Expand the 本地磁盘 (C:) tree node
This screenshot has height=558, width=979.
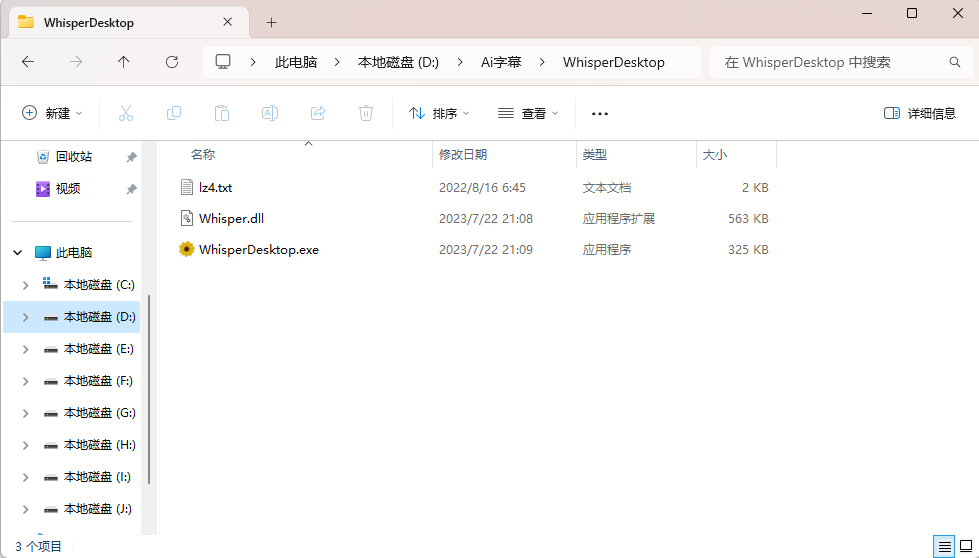point(26,285)
